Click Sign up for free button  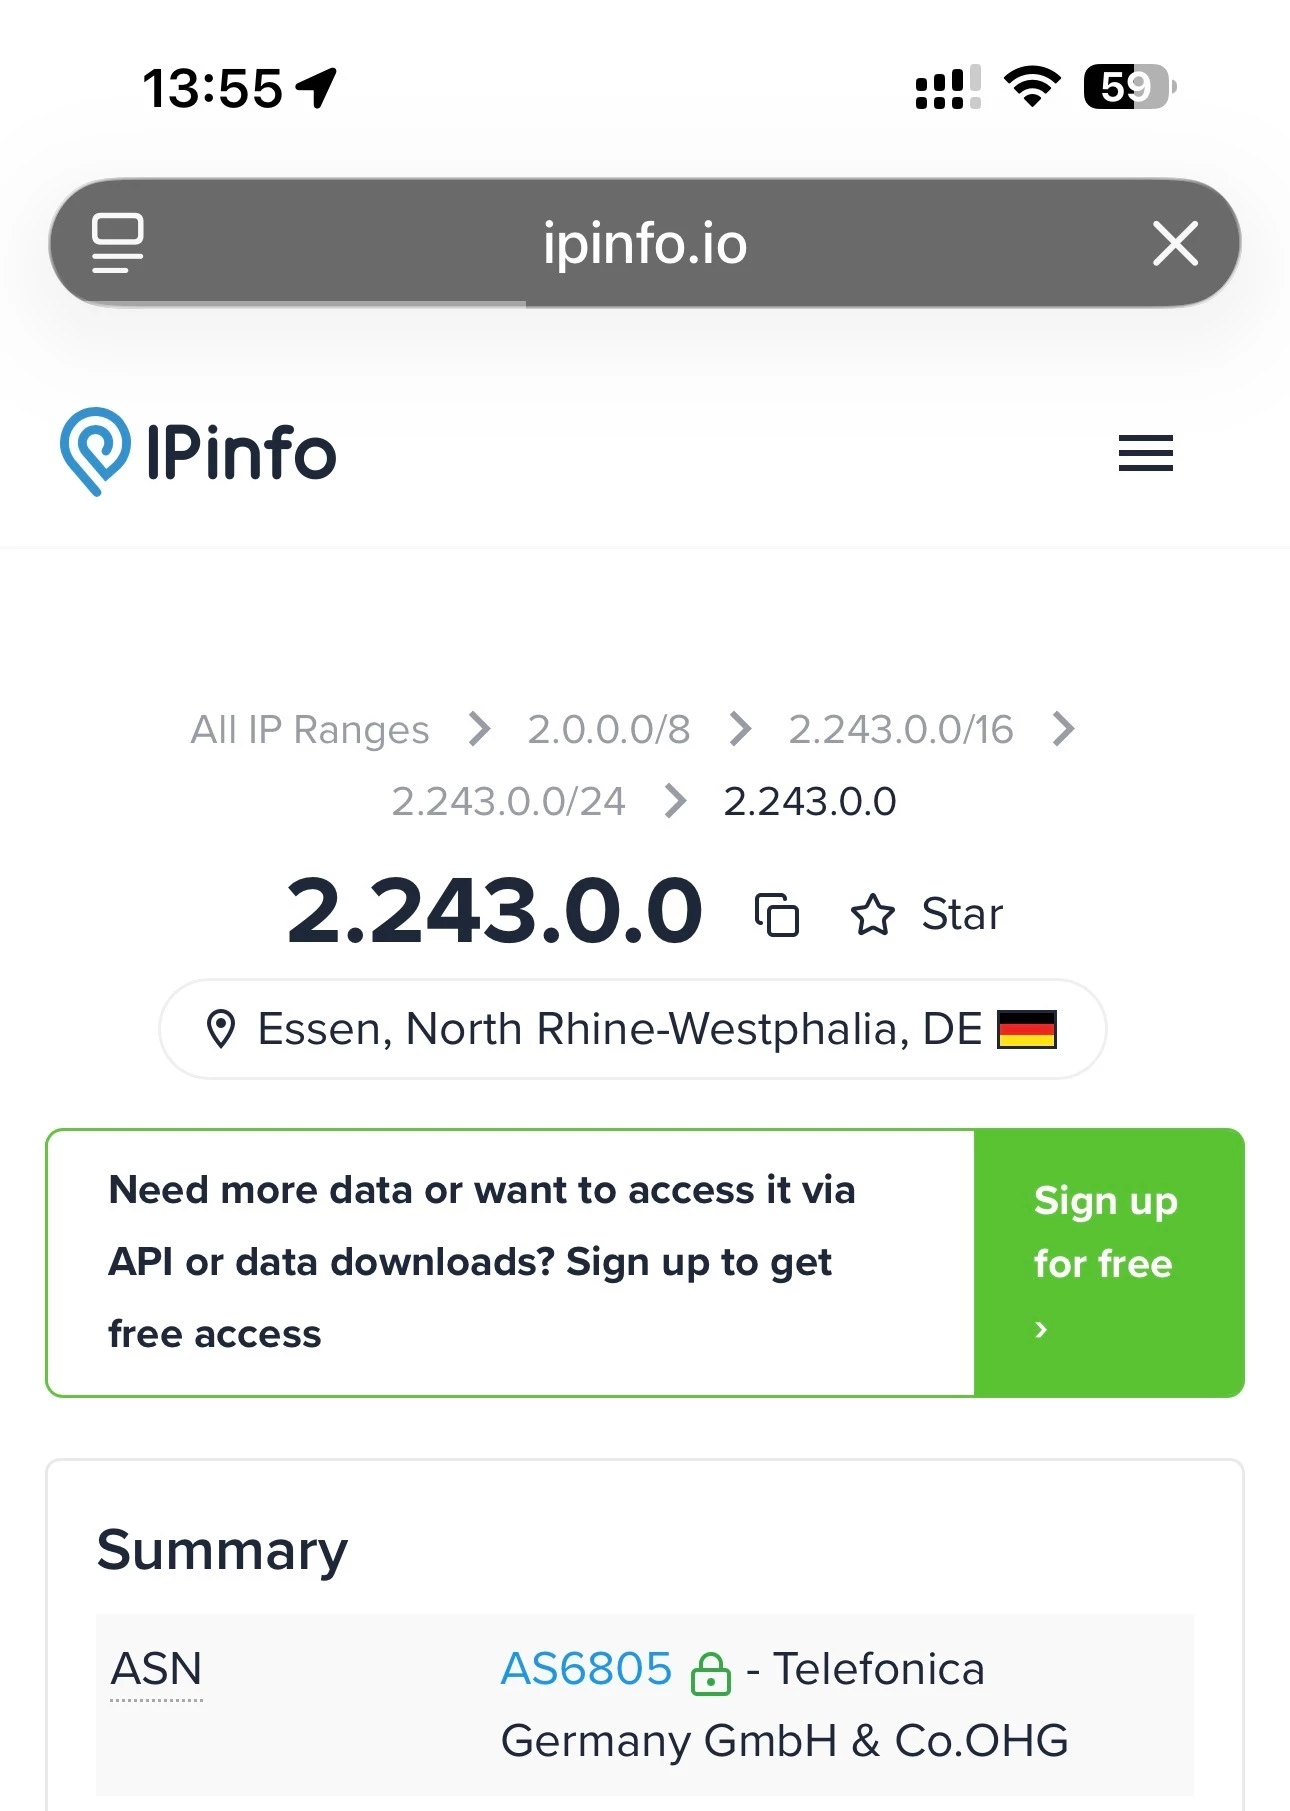(1109, 1262)
